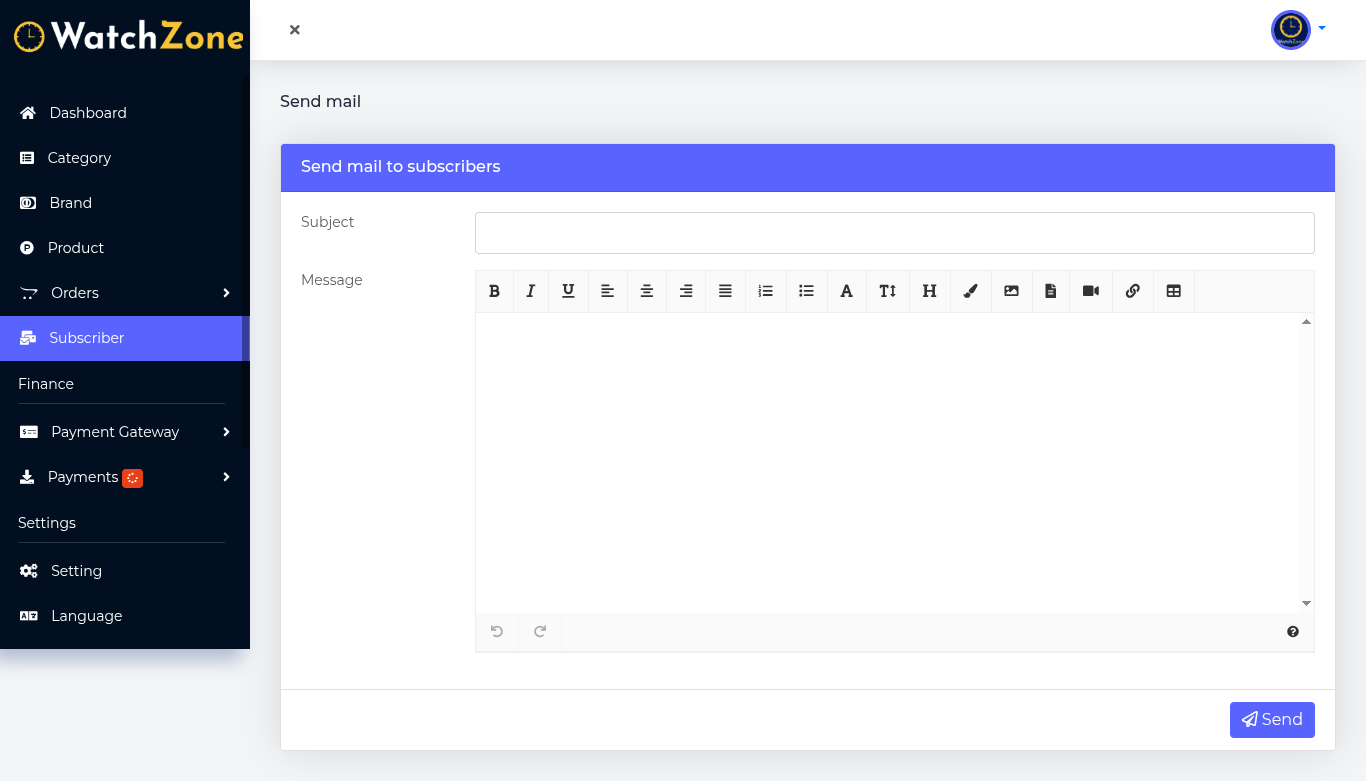Insert a table into the message

1174,291
